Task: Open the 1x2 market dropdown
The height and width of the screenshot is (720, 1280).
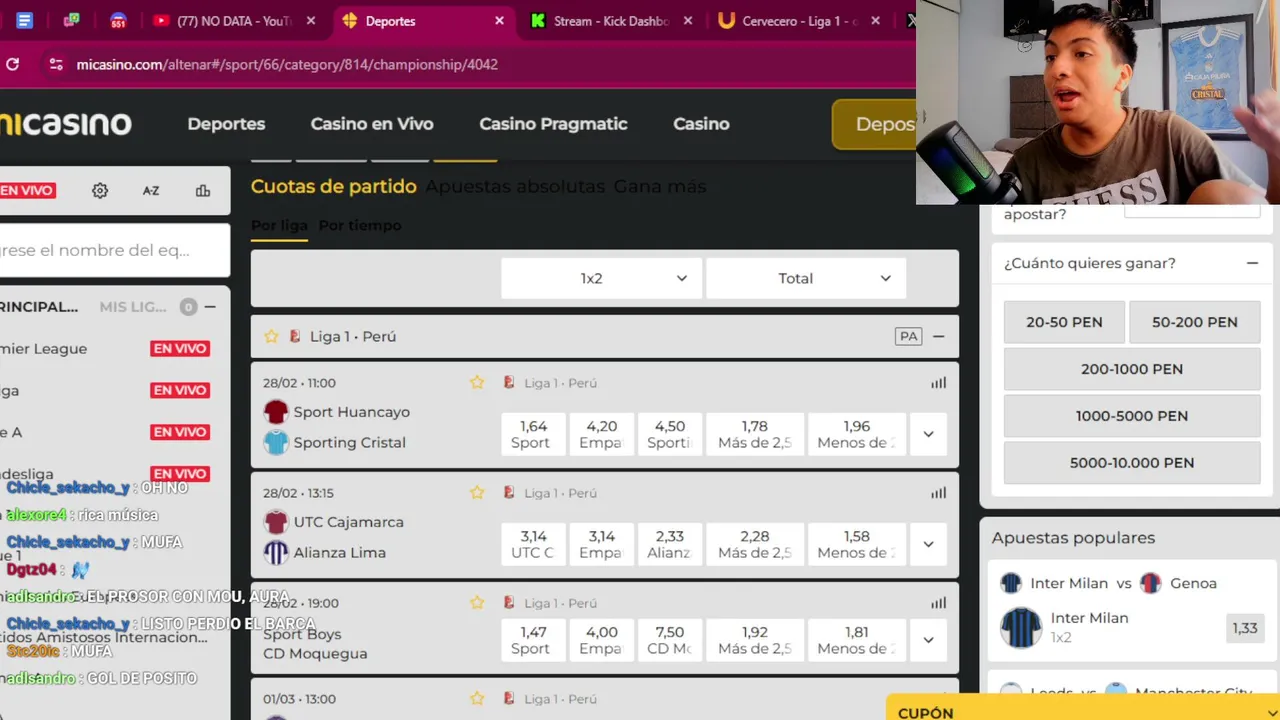Action: [x=601, y=278]
